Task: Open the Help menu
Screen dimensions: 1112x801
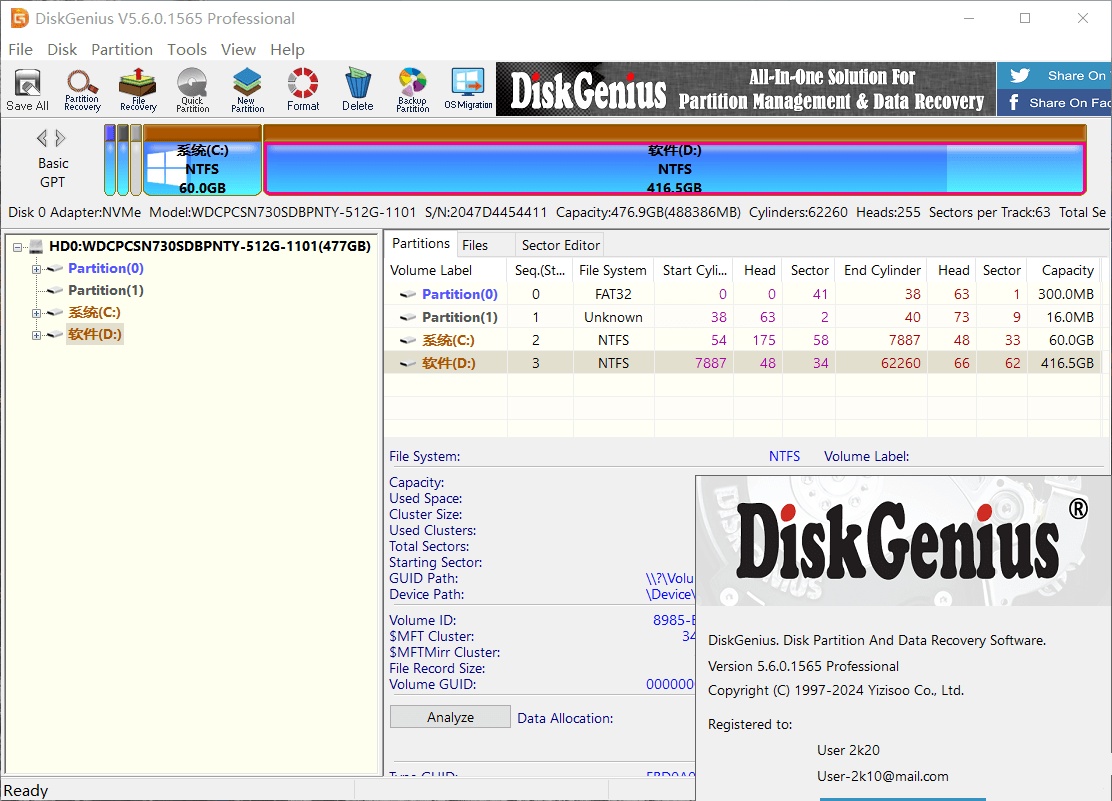Action: pos(287,50)
